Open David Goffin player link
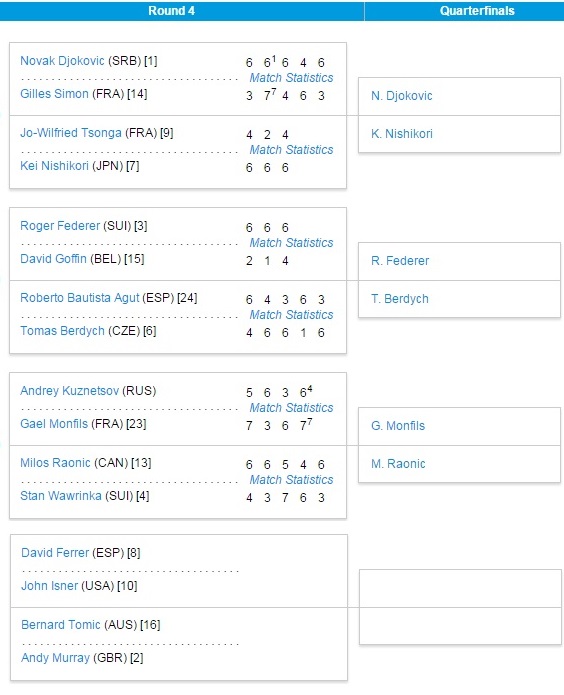Screen dimensions: 564x695 tap(53, 259)
